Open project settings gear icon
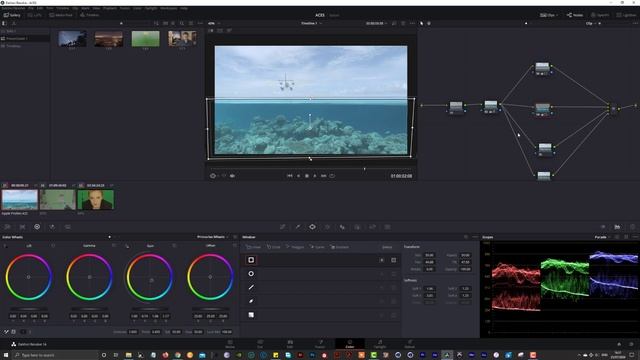 [x=632, y=344]
